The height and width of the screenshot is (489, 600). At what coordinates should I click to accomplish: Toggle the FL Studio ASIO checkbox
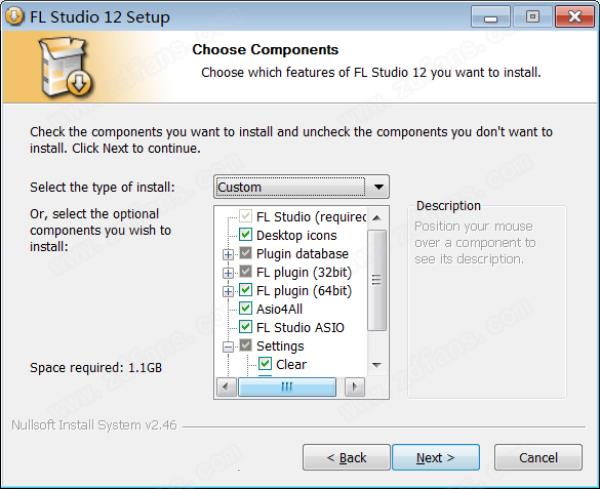click(x=246, y=326)
